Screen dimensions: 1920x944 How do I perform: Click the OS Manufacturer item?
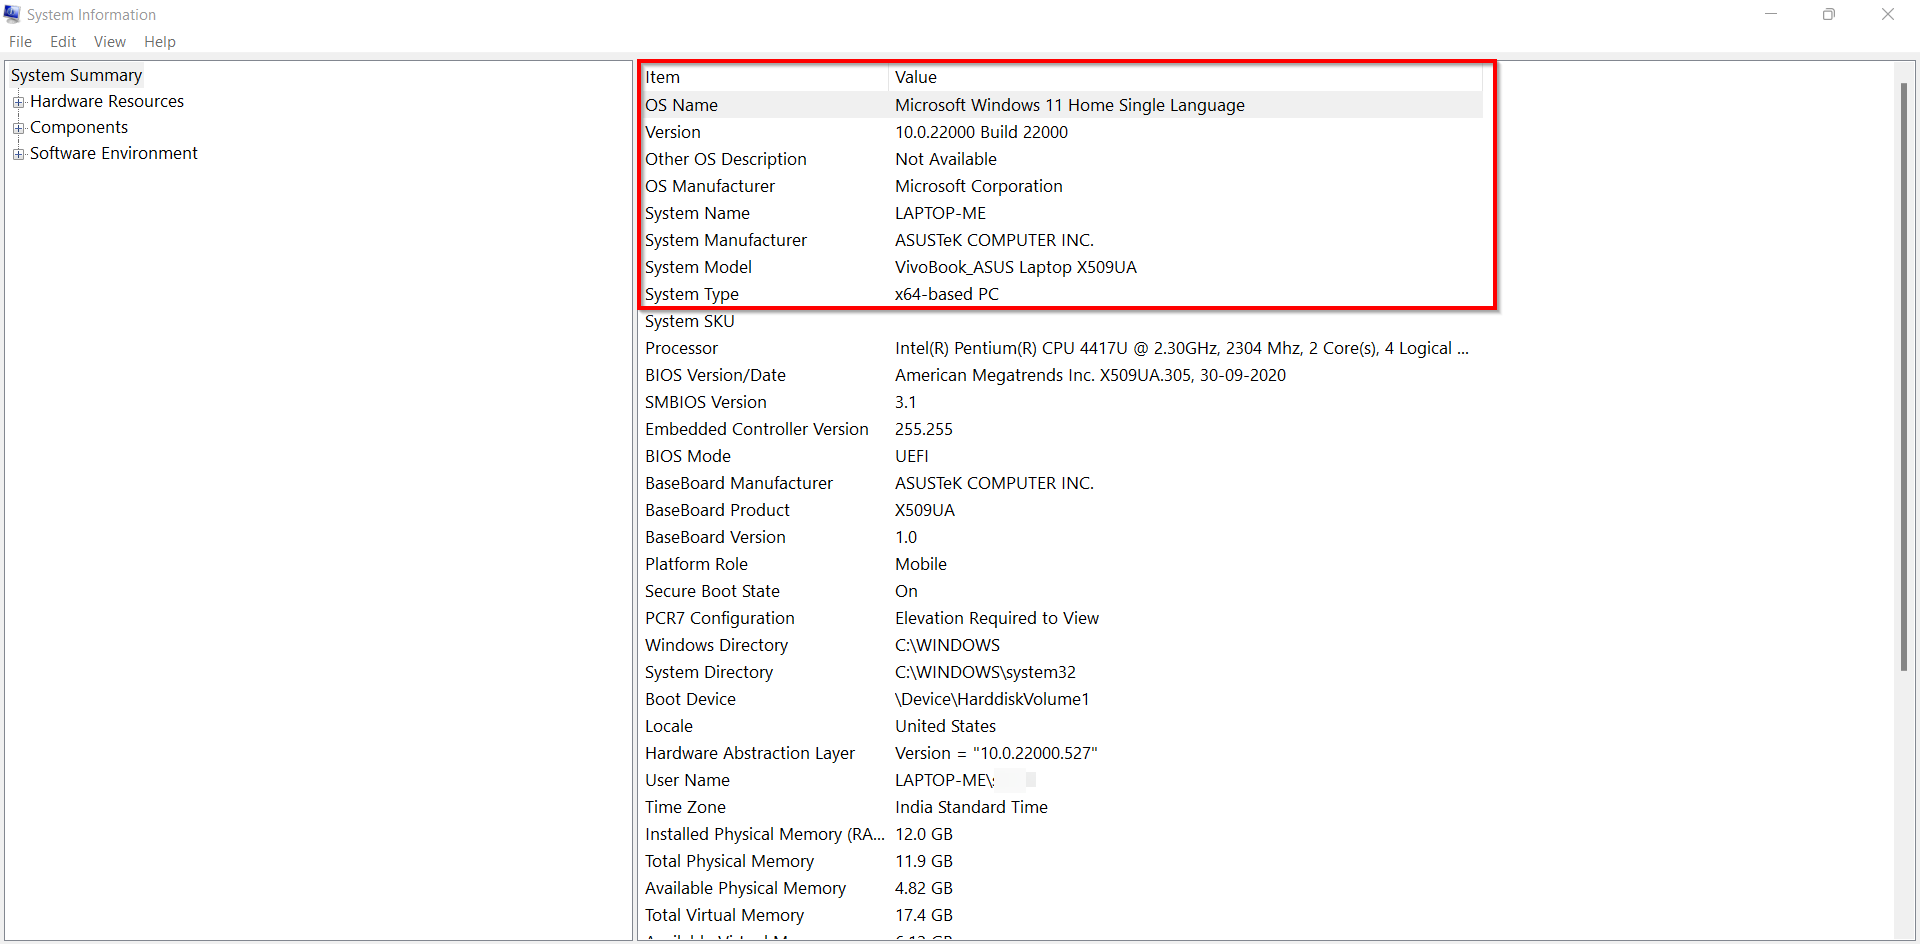[710, 186]
